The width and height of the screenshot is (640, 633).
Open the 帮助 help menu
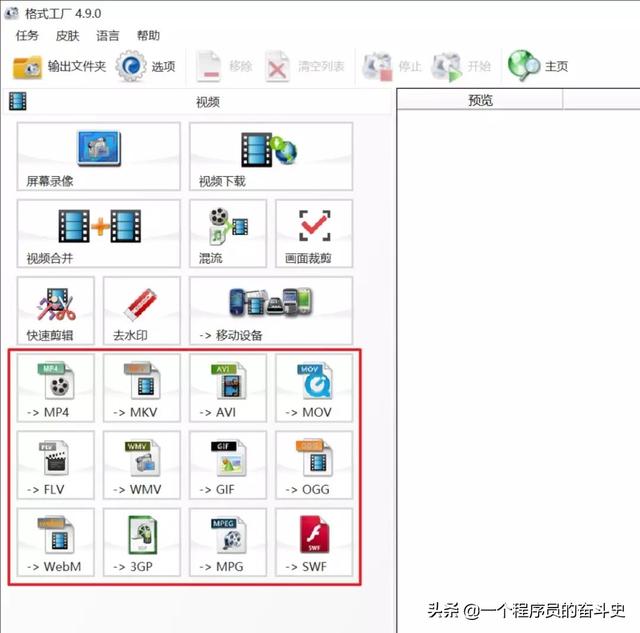coord(148,36)
